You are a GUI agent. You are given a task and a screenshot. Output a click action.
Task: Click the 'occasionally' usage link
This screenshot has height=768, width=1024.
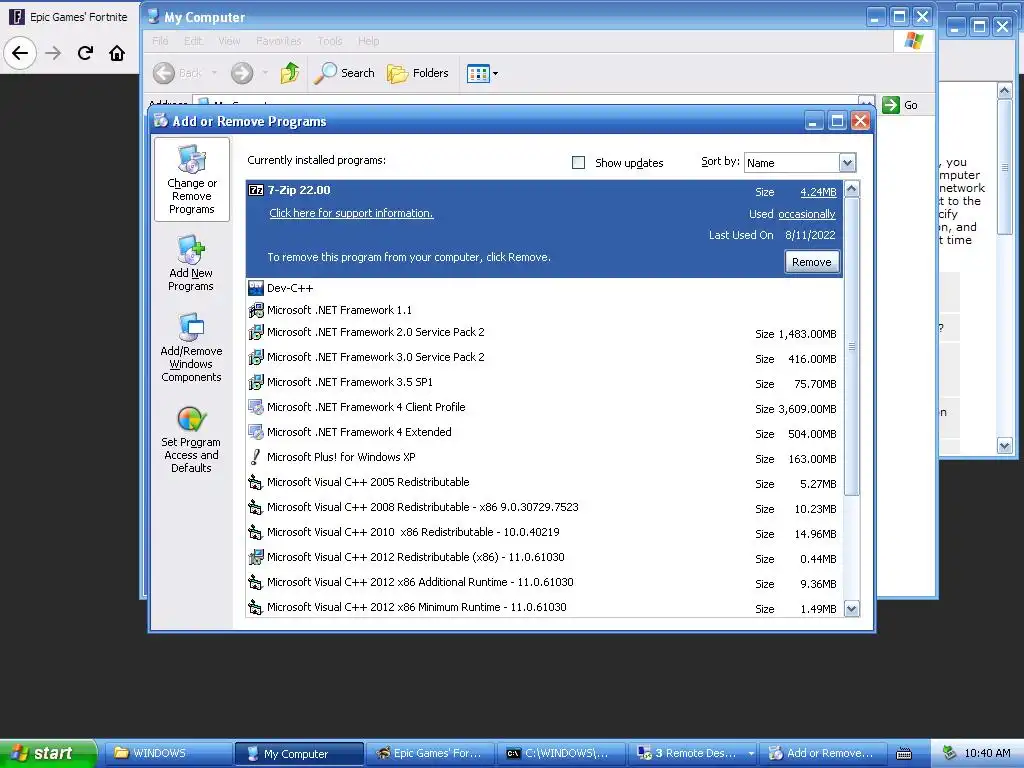click(807, 214)
